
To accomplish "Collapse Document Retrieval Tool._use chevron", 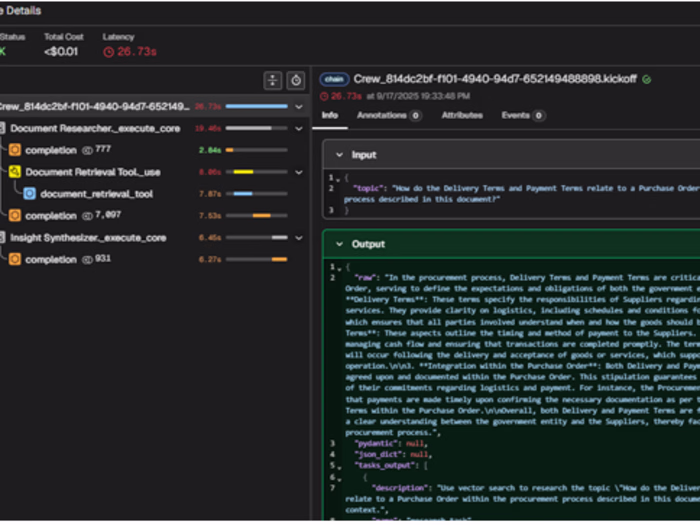I will click(x=299, y=172).
